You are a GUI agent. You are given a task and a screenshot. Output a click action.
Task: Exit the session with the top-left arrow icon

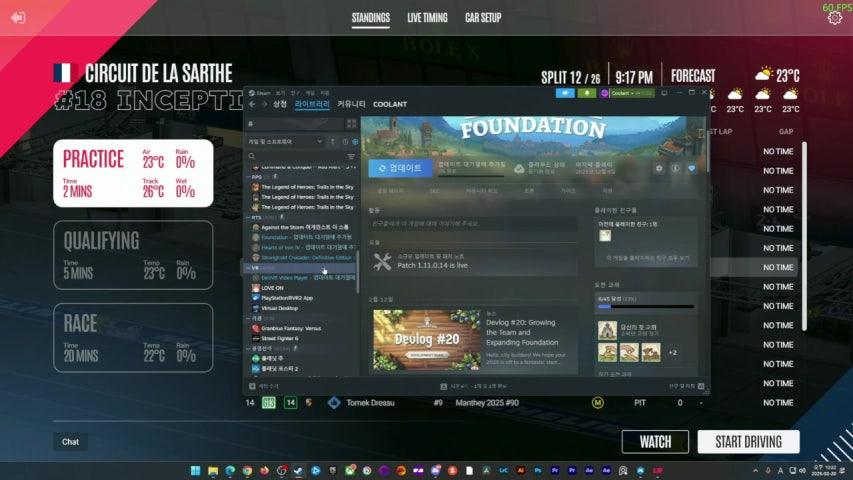(18, 18)
